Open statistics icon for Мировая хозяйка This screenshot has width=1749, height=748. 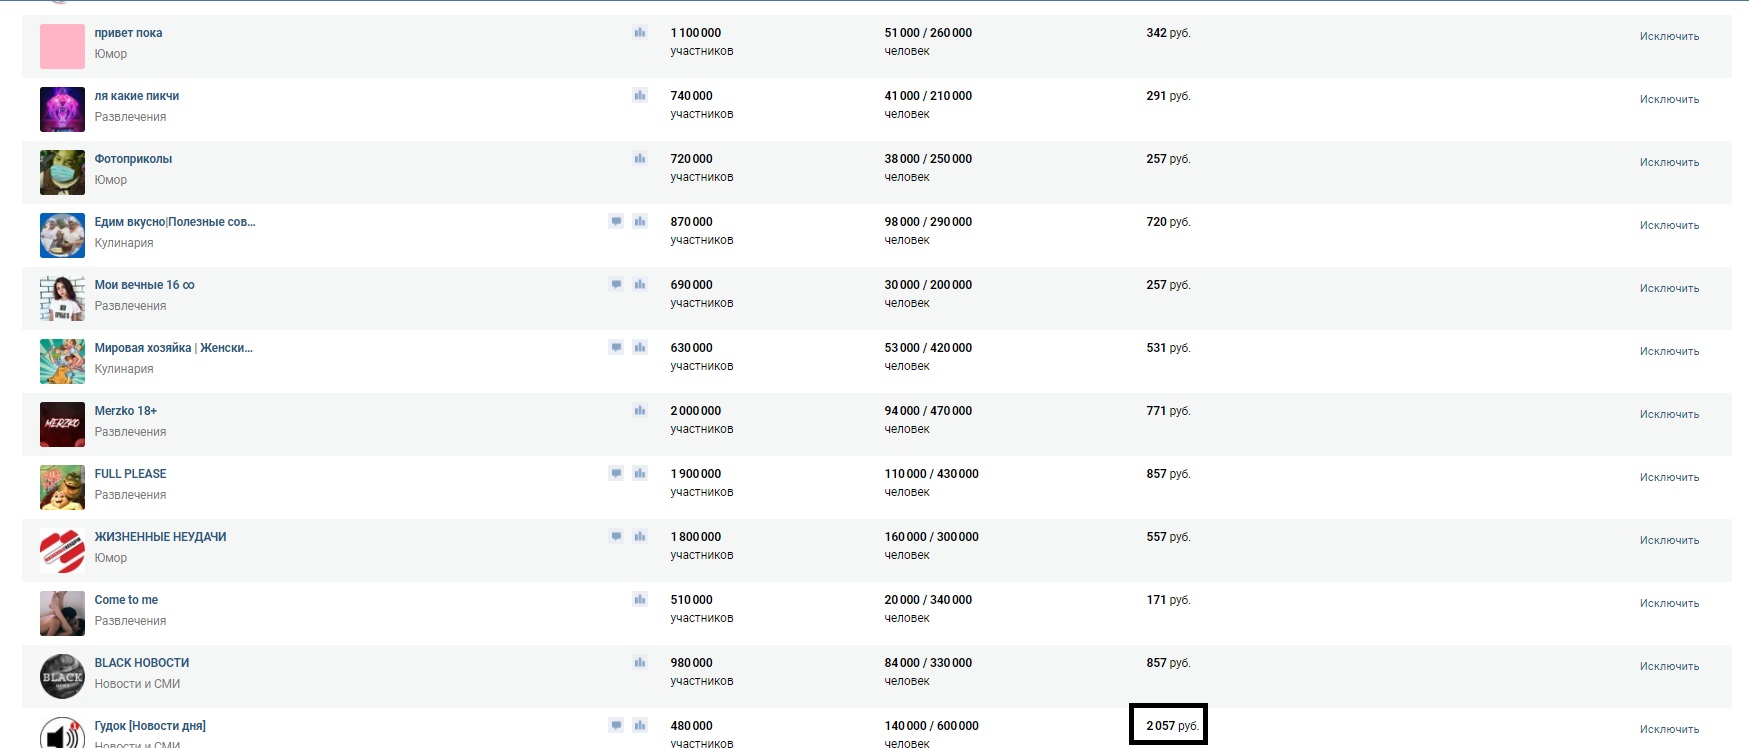640,348
